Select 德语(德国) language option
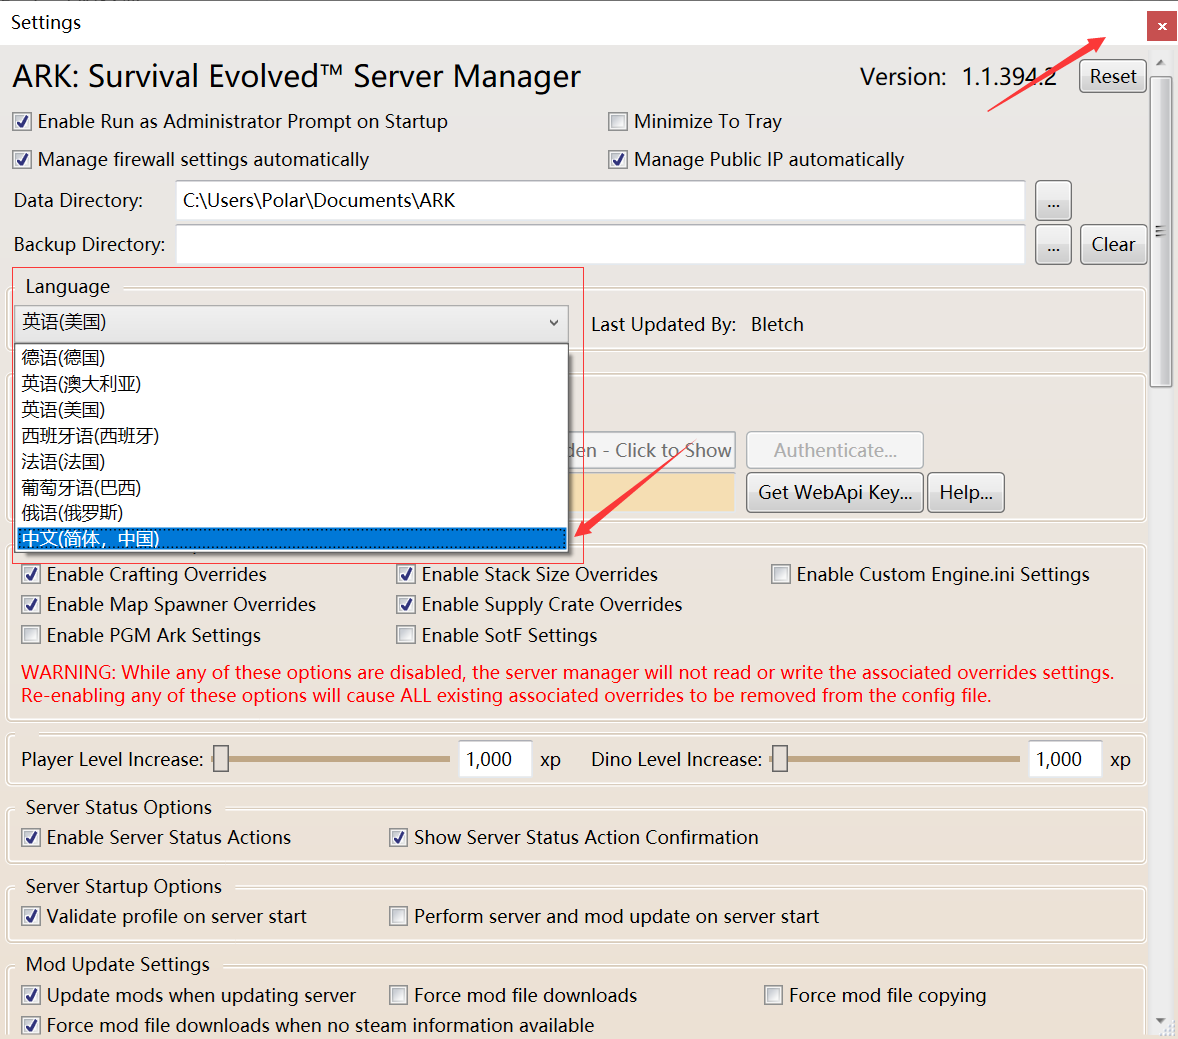Viewport: 1178px width, 1039px height. tap(291, 358)
